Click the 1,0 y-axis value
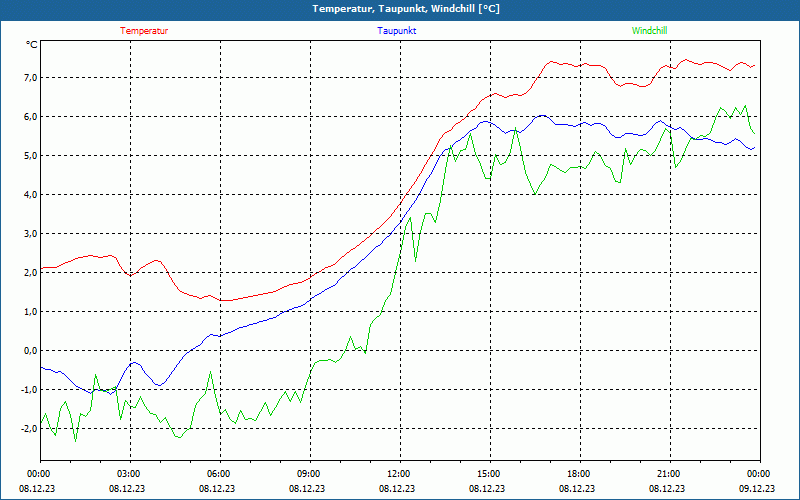Screen dimensions: 800x500 [30, 312]
